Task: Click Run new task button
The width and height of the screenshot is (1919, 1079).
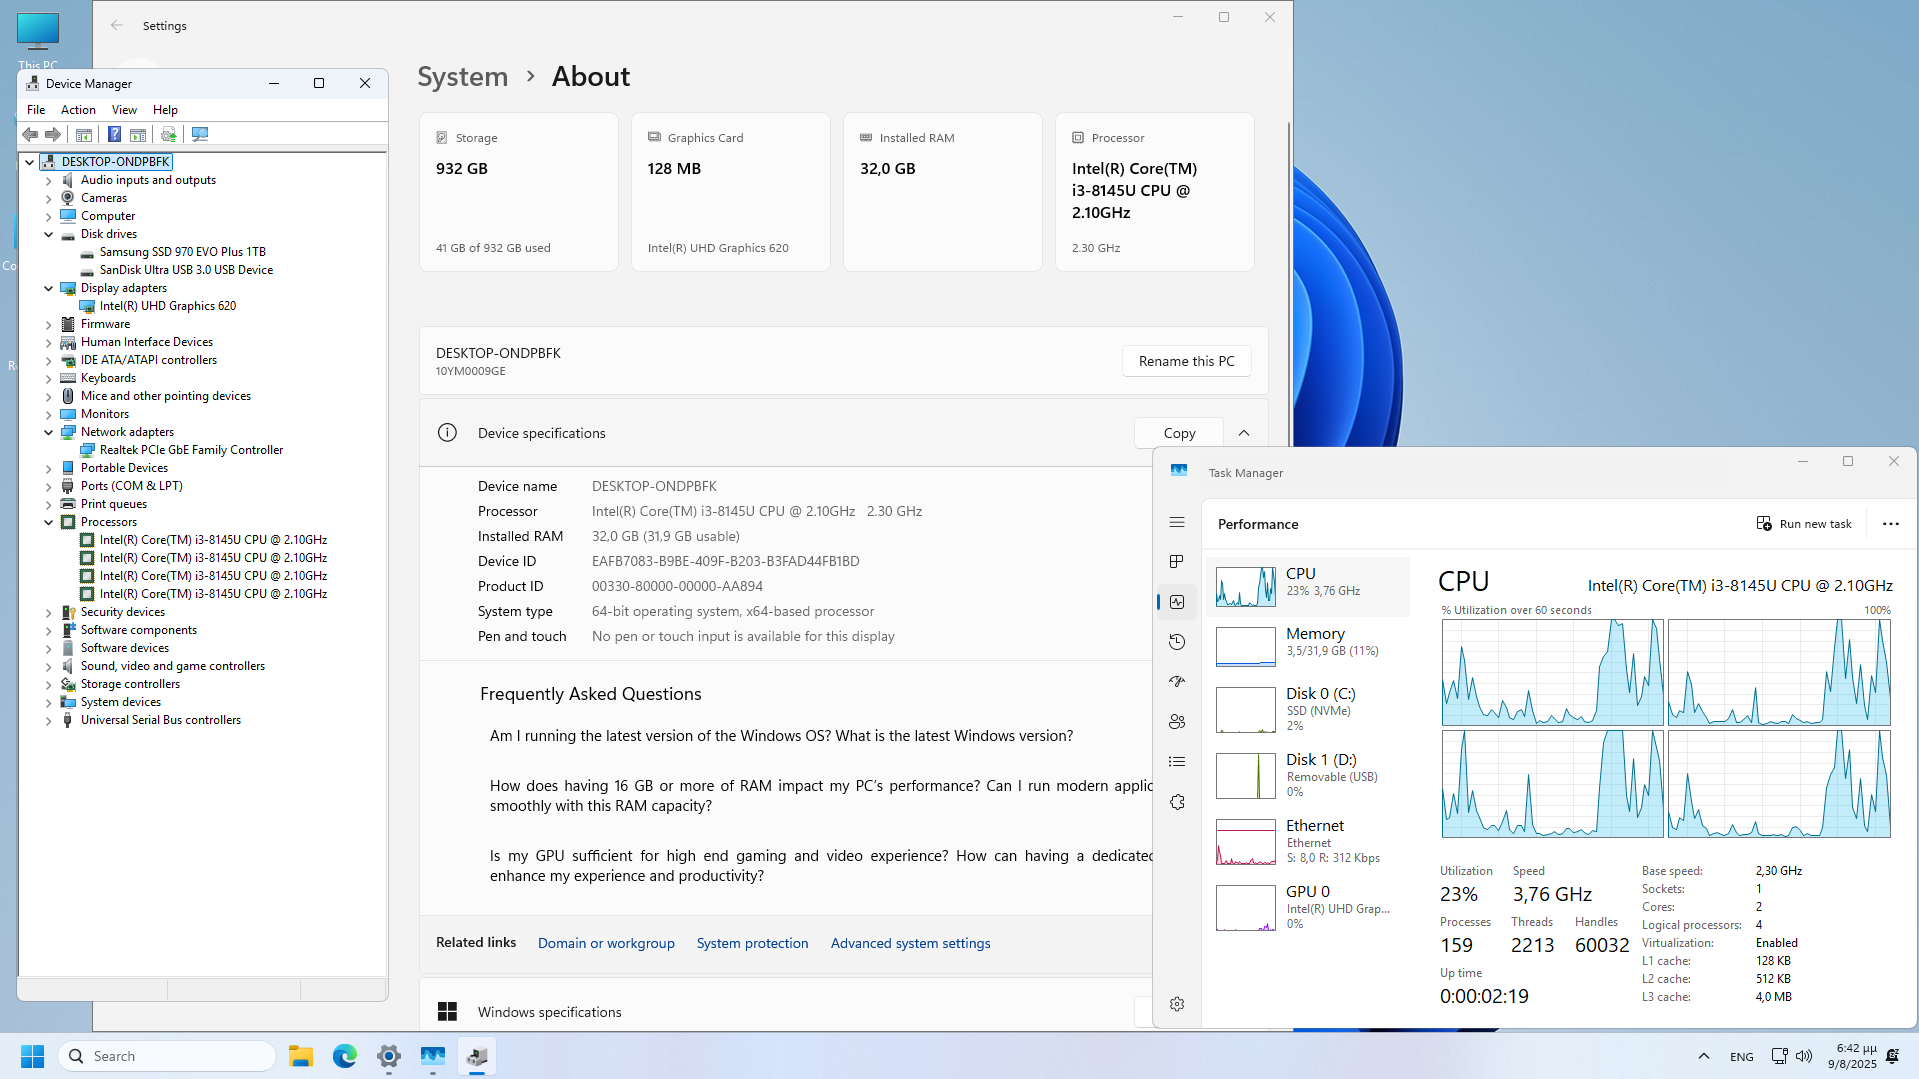Action: [x=1804, y=524]
